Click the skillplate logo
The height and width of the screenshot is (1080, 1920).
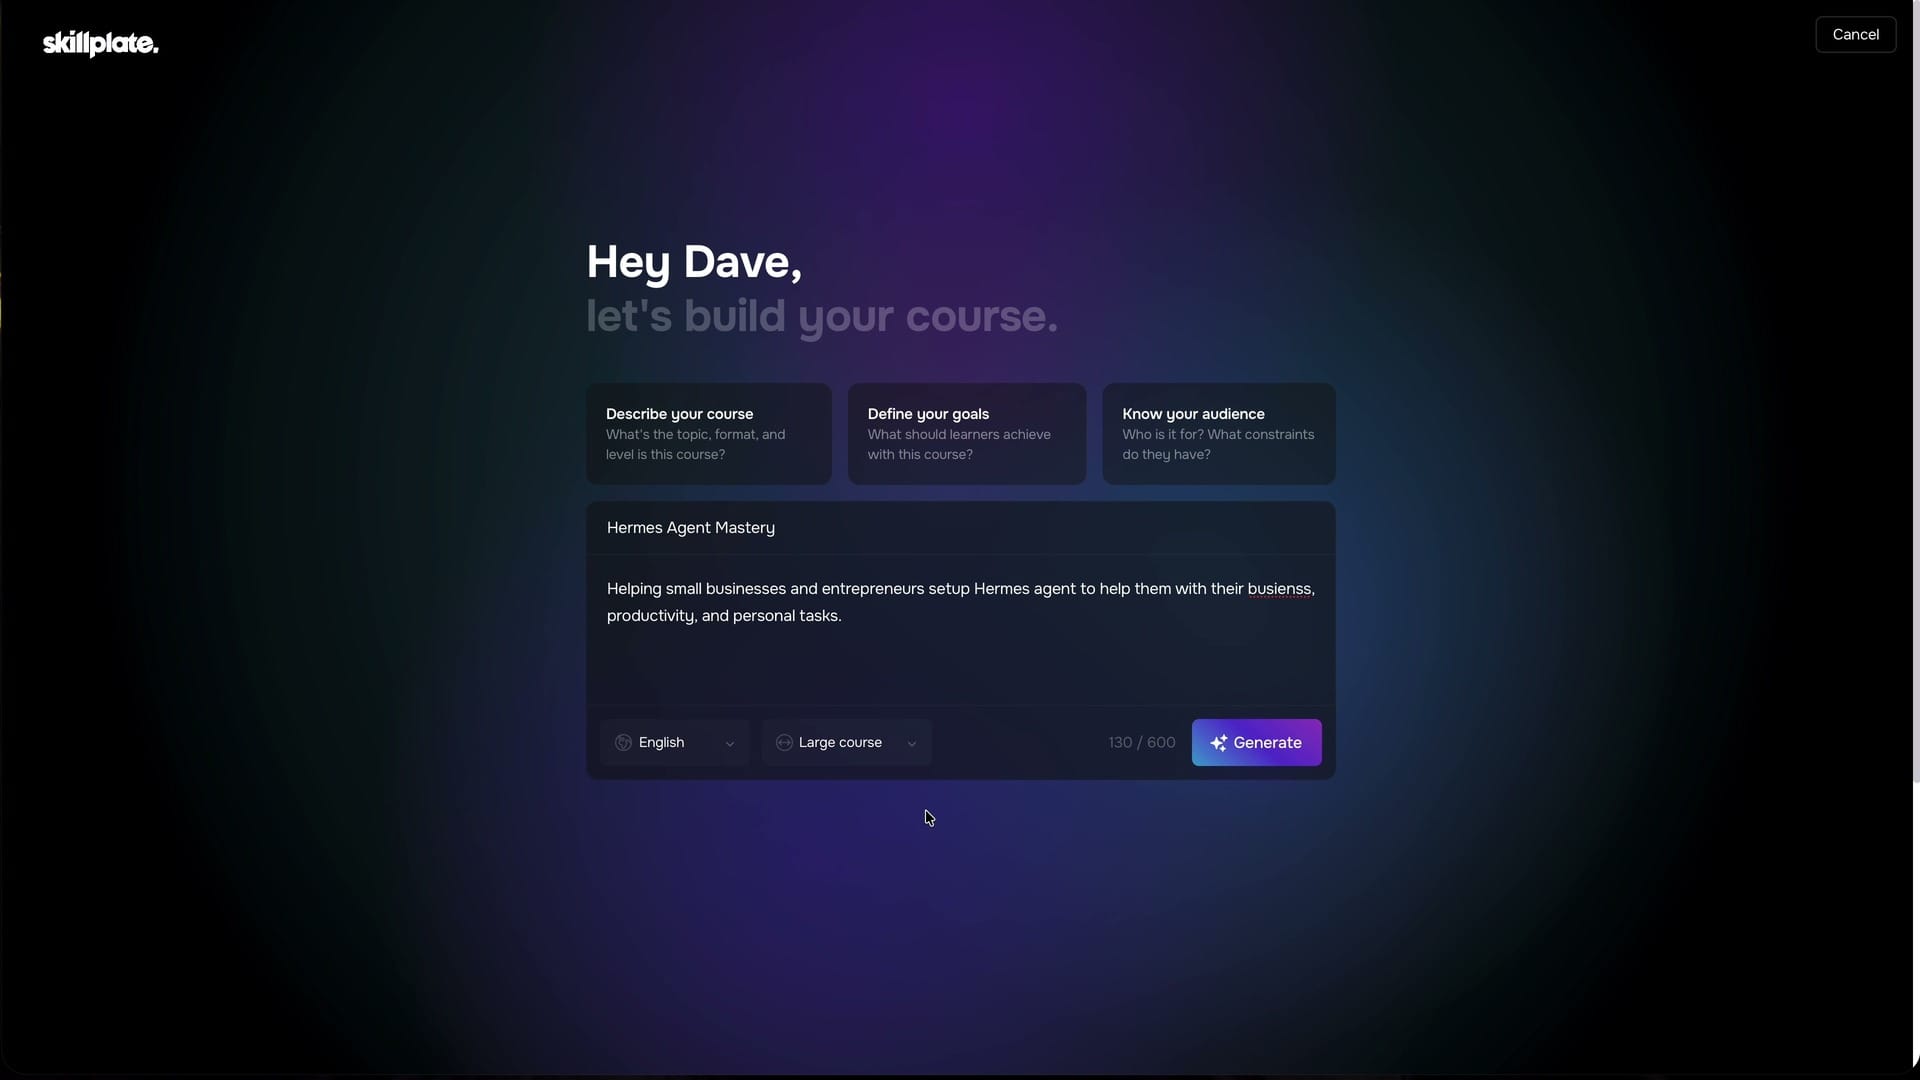click(100, 43)
